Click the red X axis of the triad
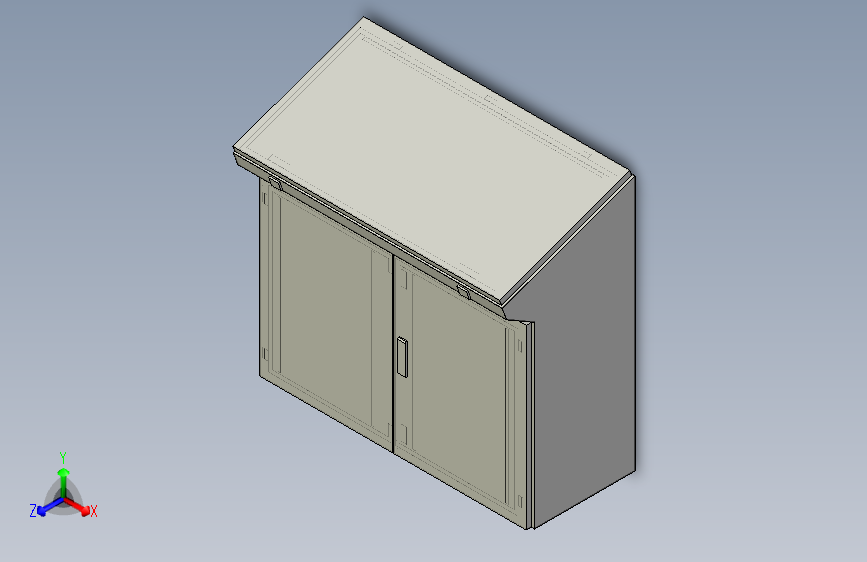The image size is (867, 562). coord(78,507)
